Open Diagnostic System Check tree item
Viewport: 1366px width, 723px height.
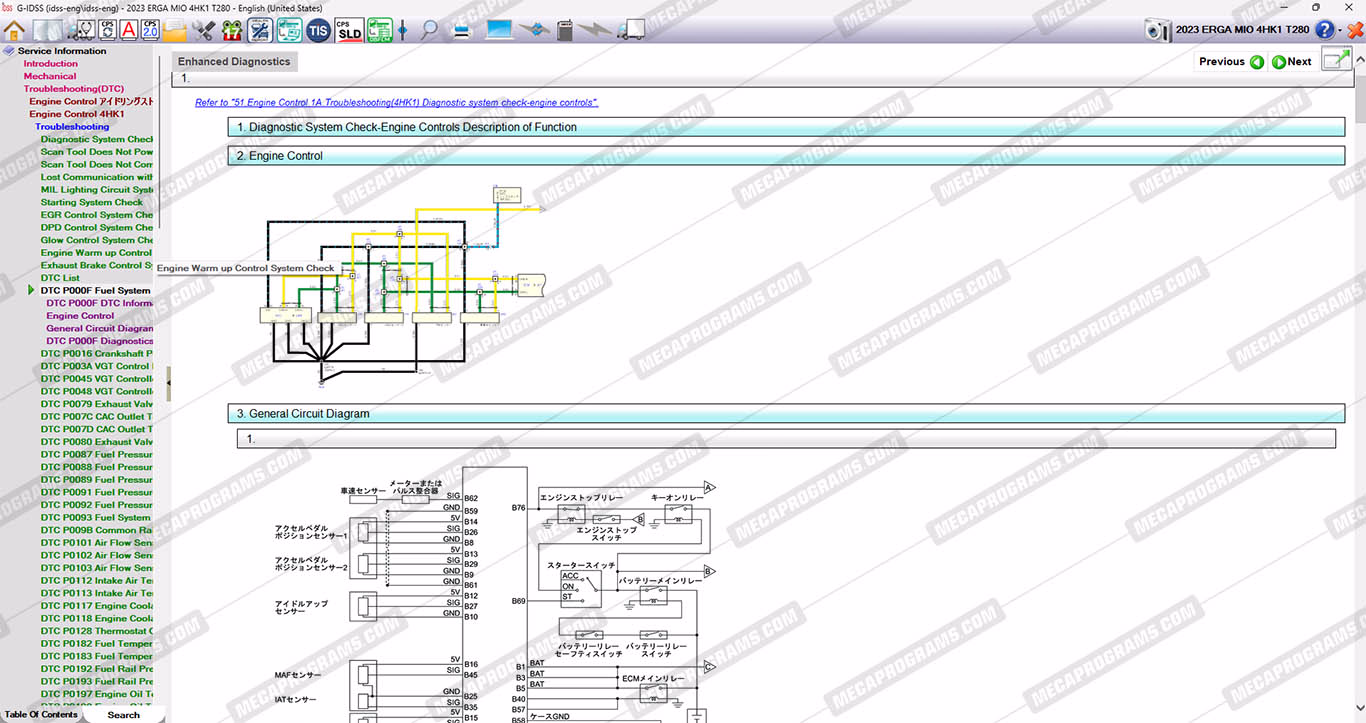click(x=97, y=139)
